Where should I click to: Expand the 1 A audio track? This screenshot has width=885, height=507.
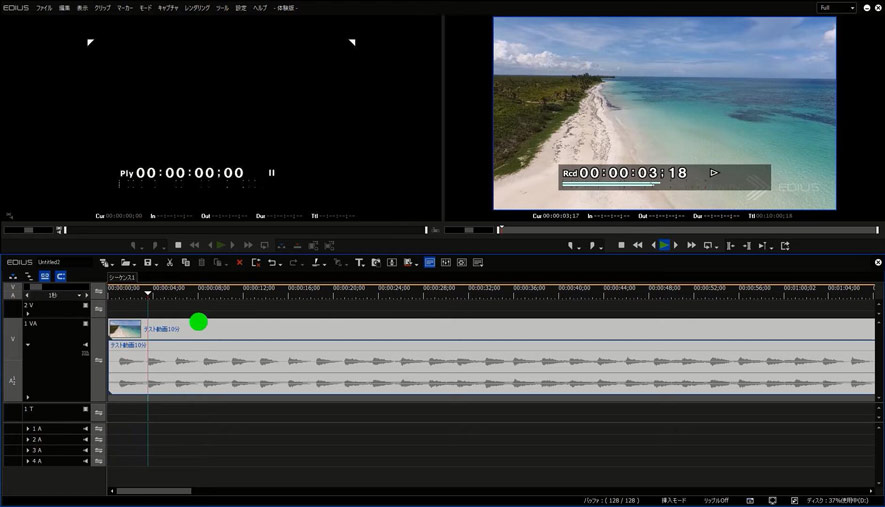click(x=28, y=429)
